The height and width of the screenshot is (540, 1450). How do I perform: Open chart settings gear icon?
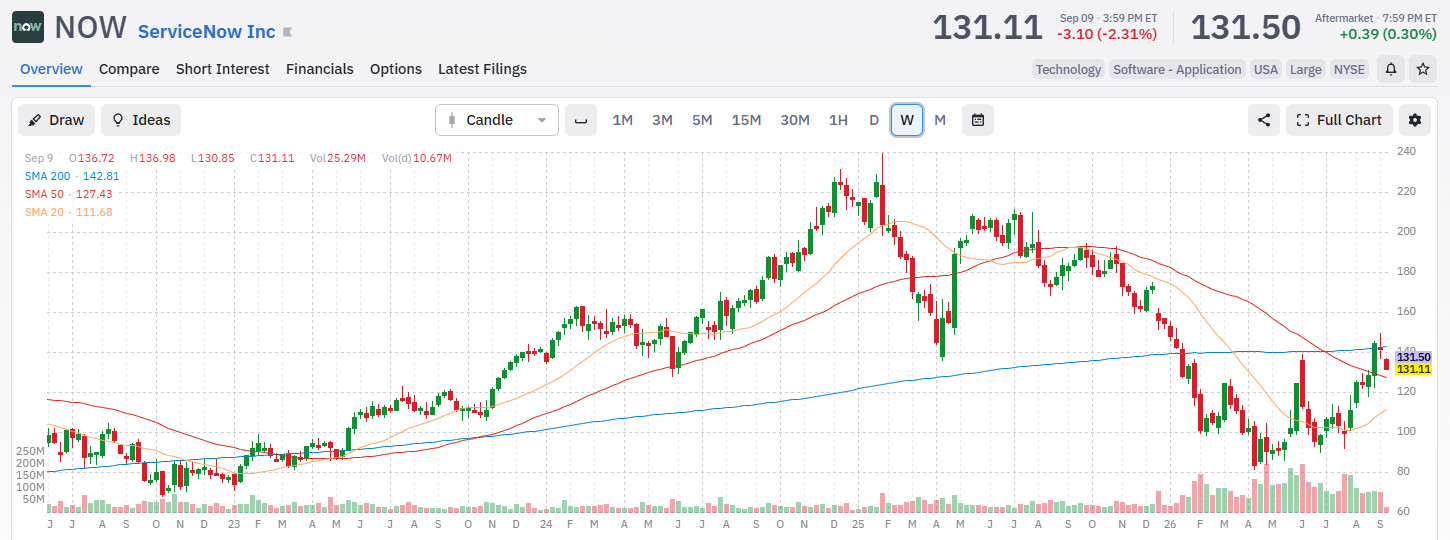1414,120
